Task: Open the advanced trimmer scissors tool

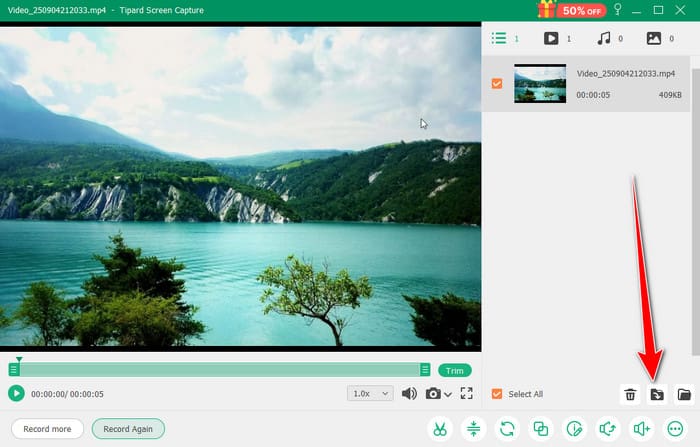Action: (x=438, y=429)
